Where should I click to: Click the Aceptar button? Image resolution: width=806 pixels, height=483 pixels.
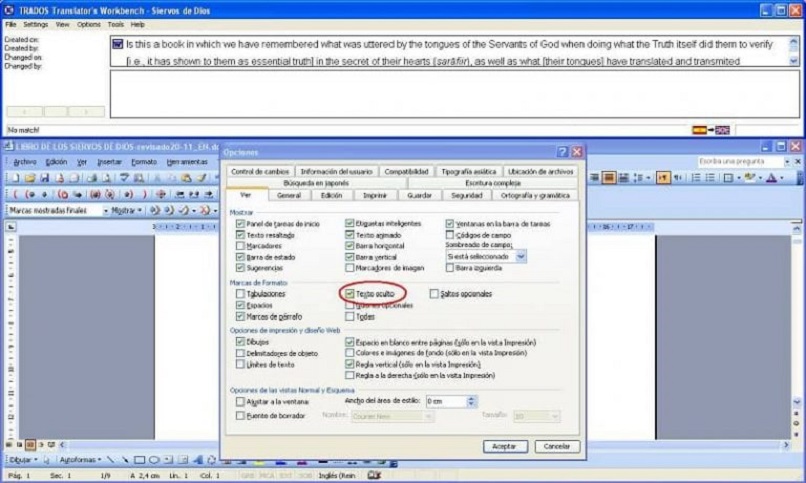505,446
